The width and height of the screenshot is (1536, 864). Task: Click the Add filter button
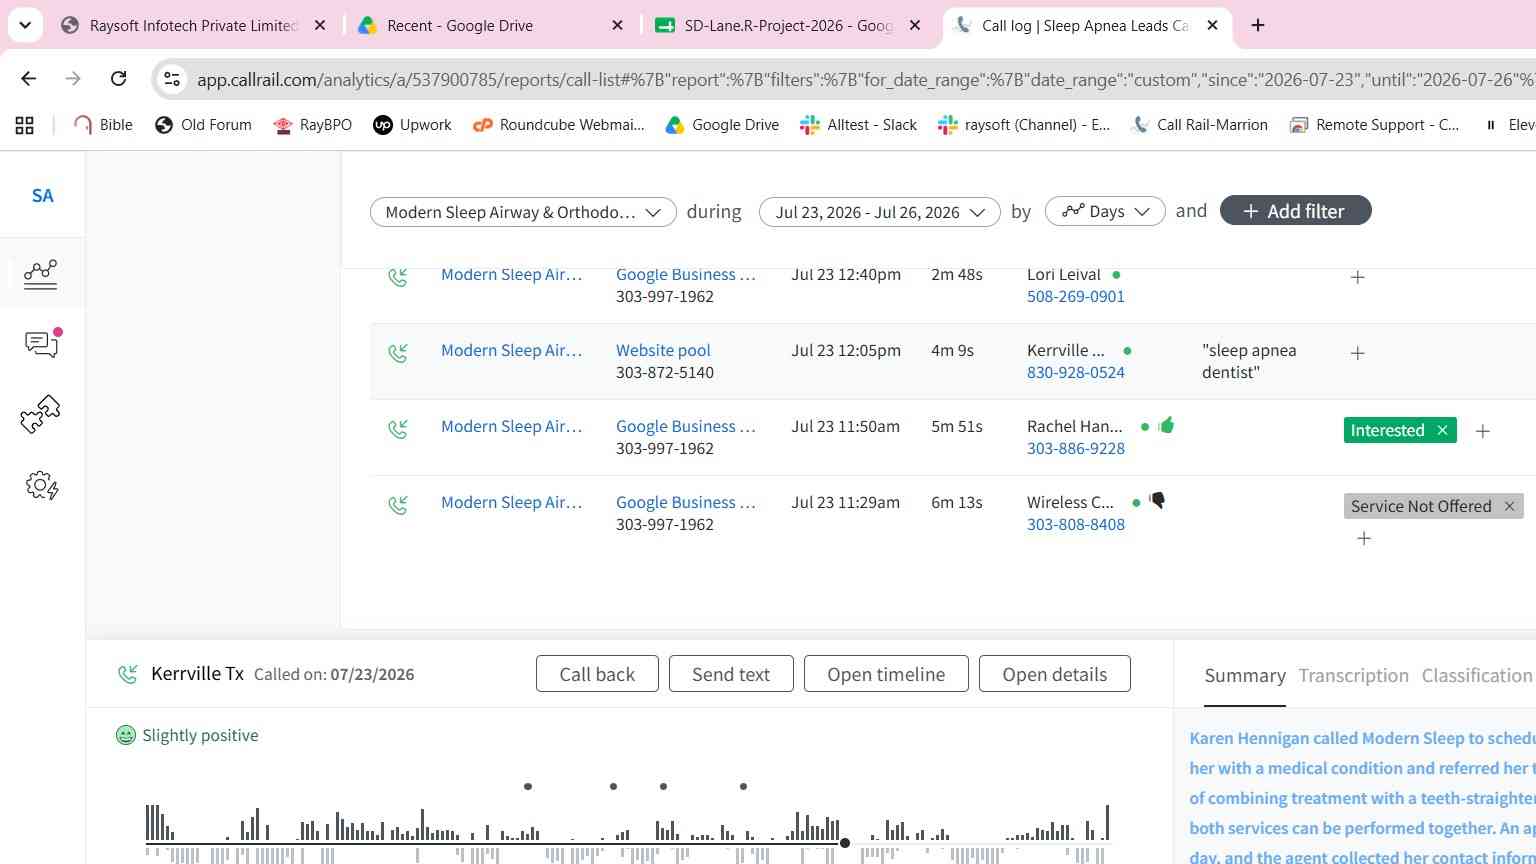pos(1295,211)
